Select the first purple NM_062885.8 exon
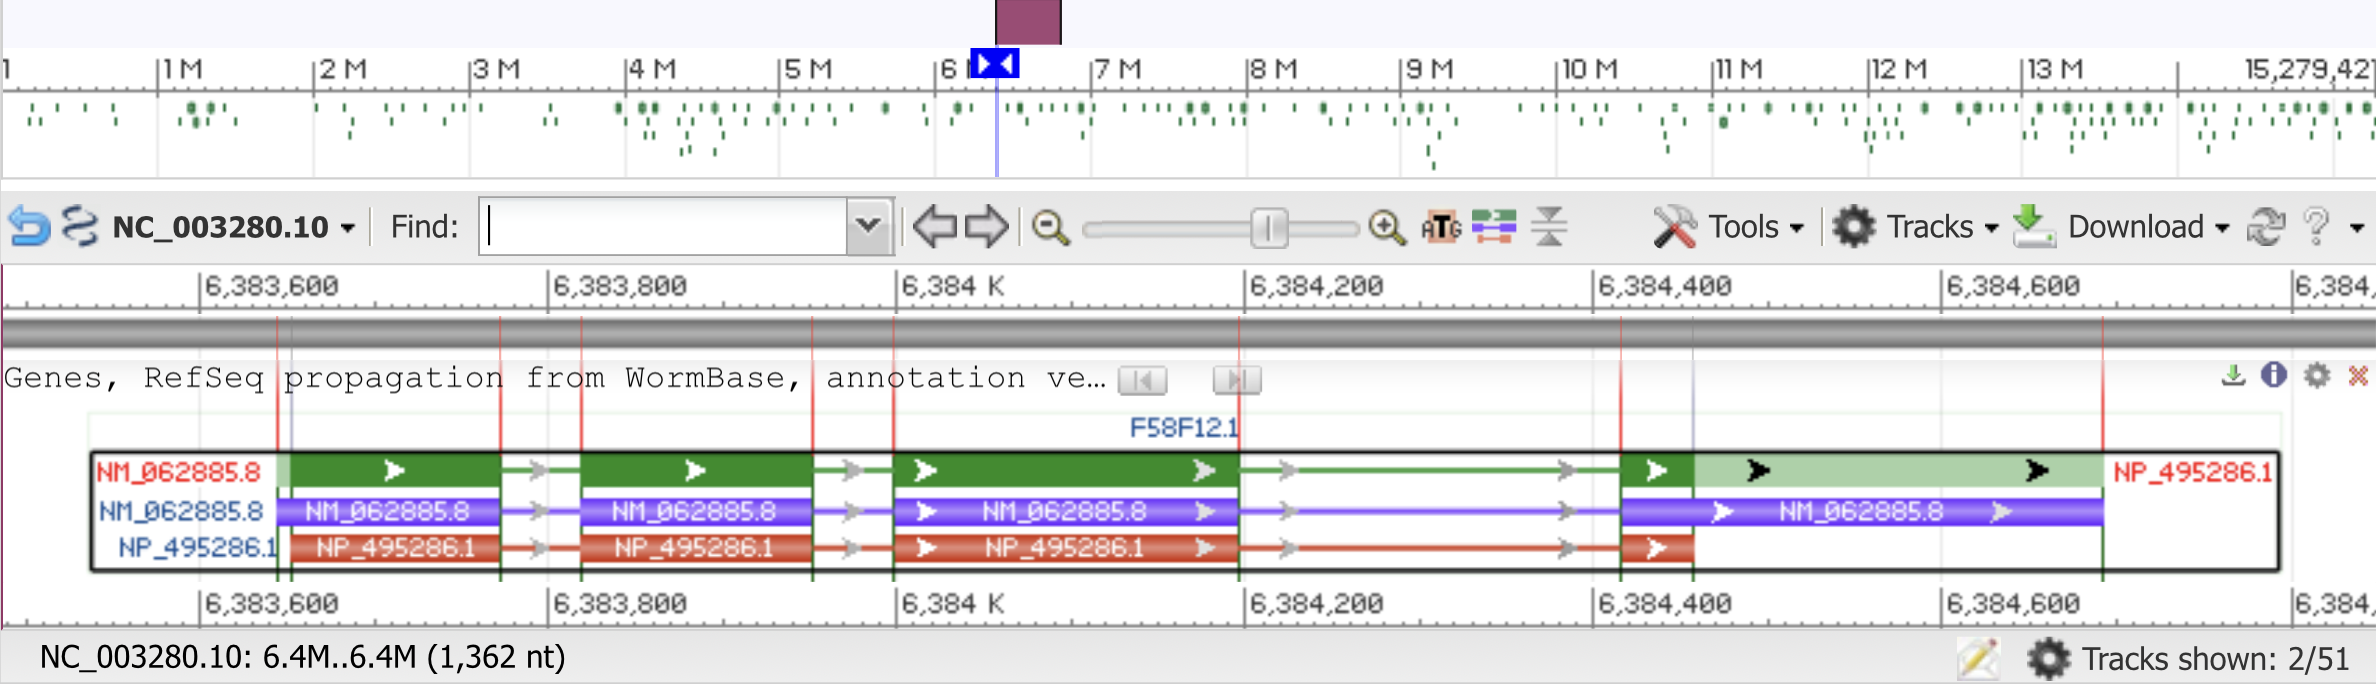The image size is (2376, 686). pos(389,512)
